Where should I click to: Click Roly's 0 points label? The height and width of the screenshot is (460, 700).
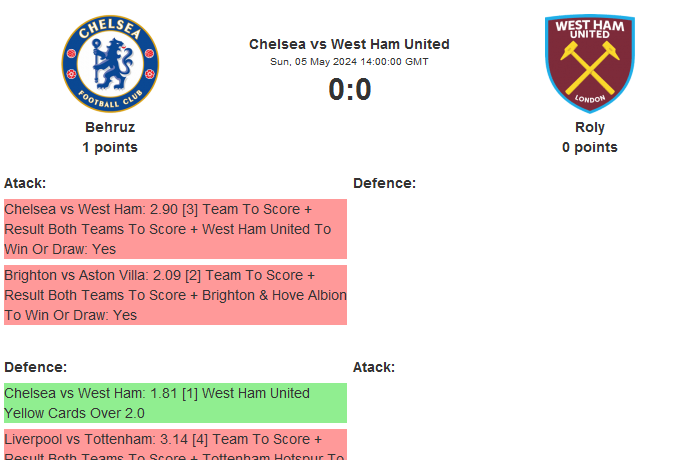(x=589, y=147)
